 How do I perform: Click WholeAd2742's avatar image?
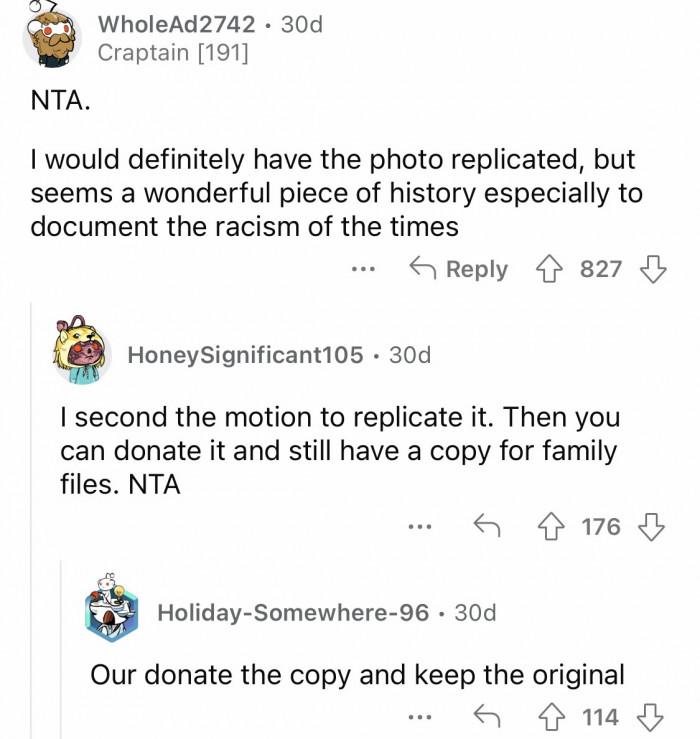pyautogui.click(x=52, y=36)
